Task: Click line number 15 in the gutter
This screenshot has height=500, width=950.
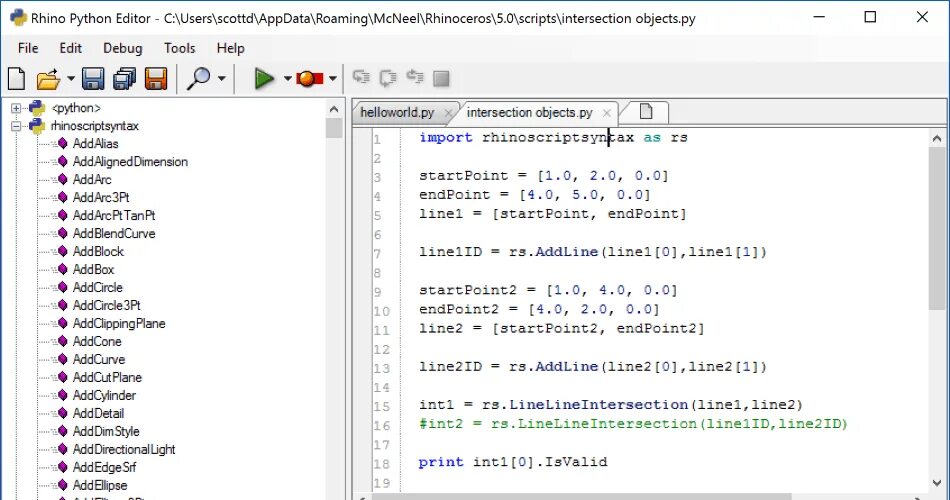Action: 382,406
